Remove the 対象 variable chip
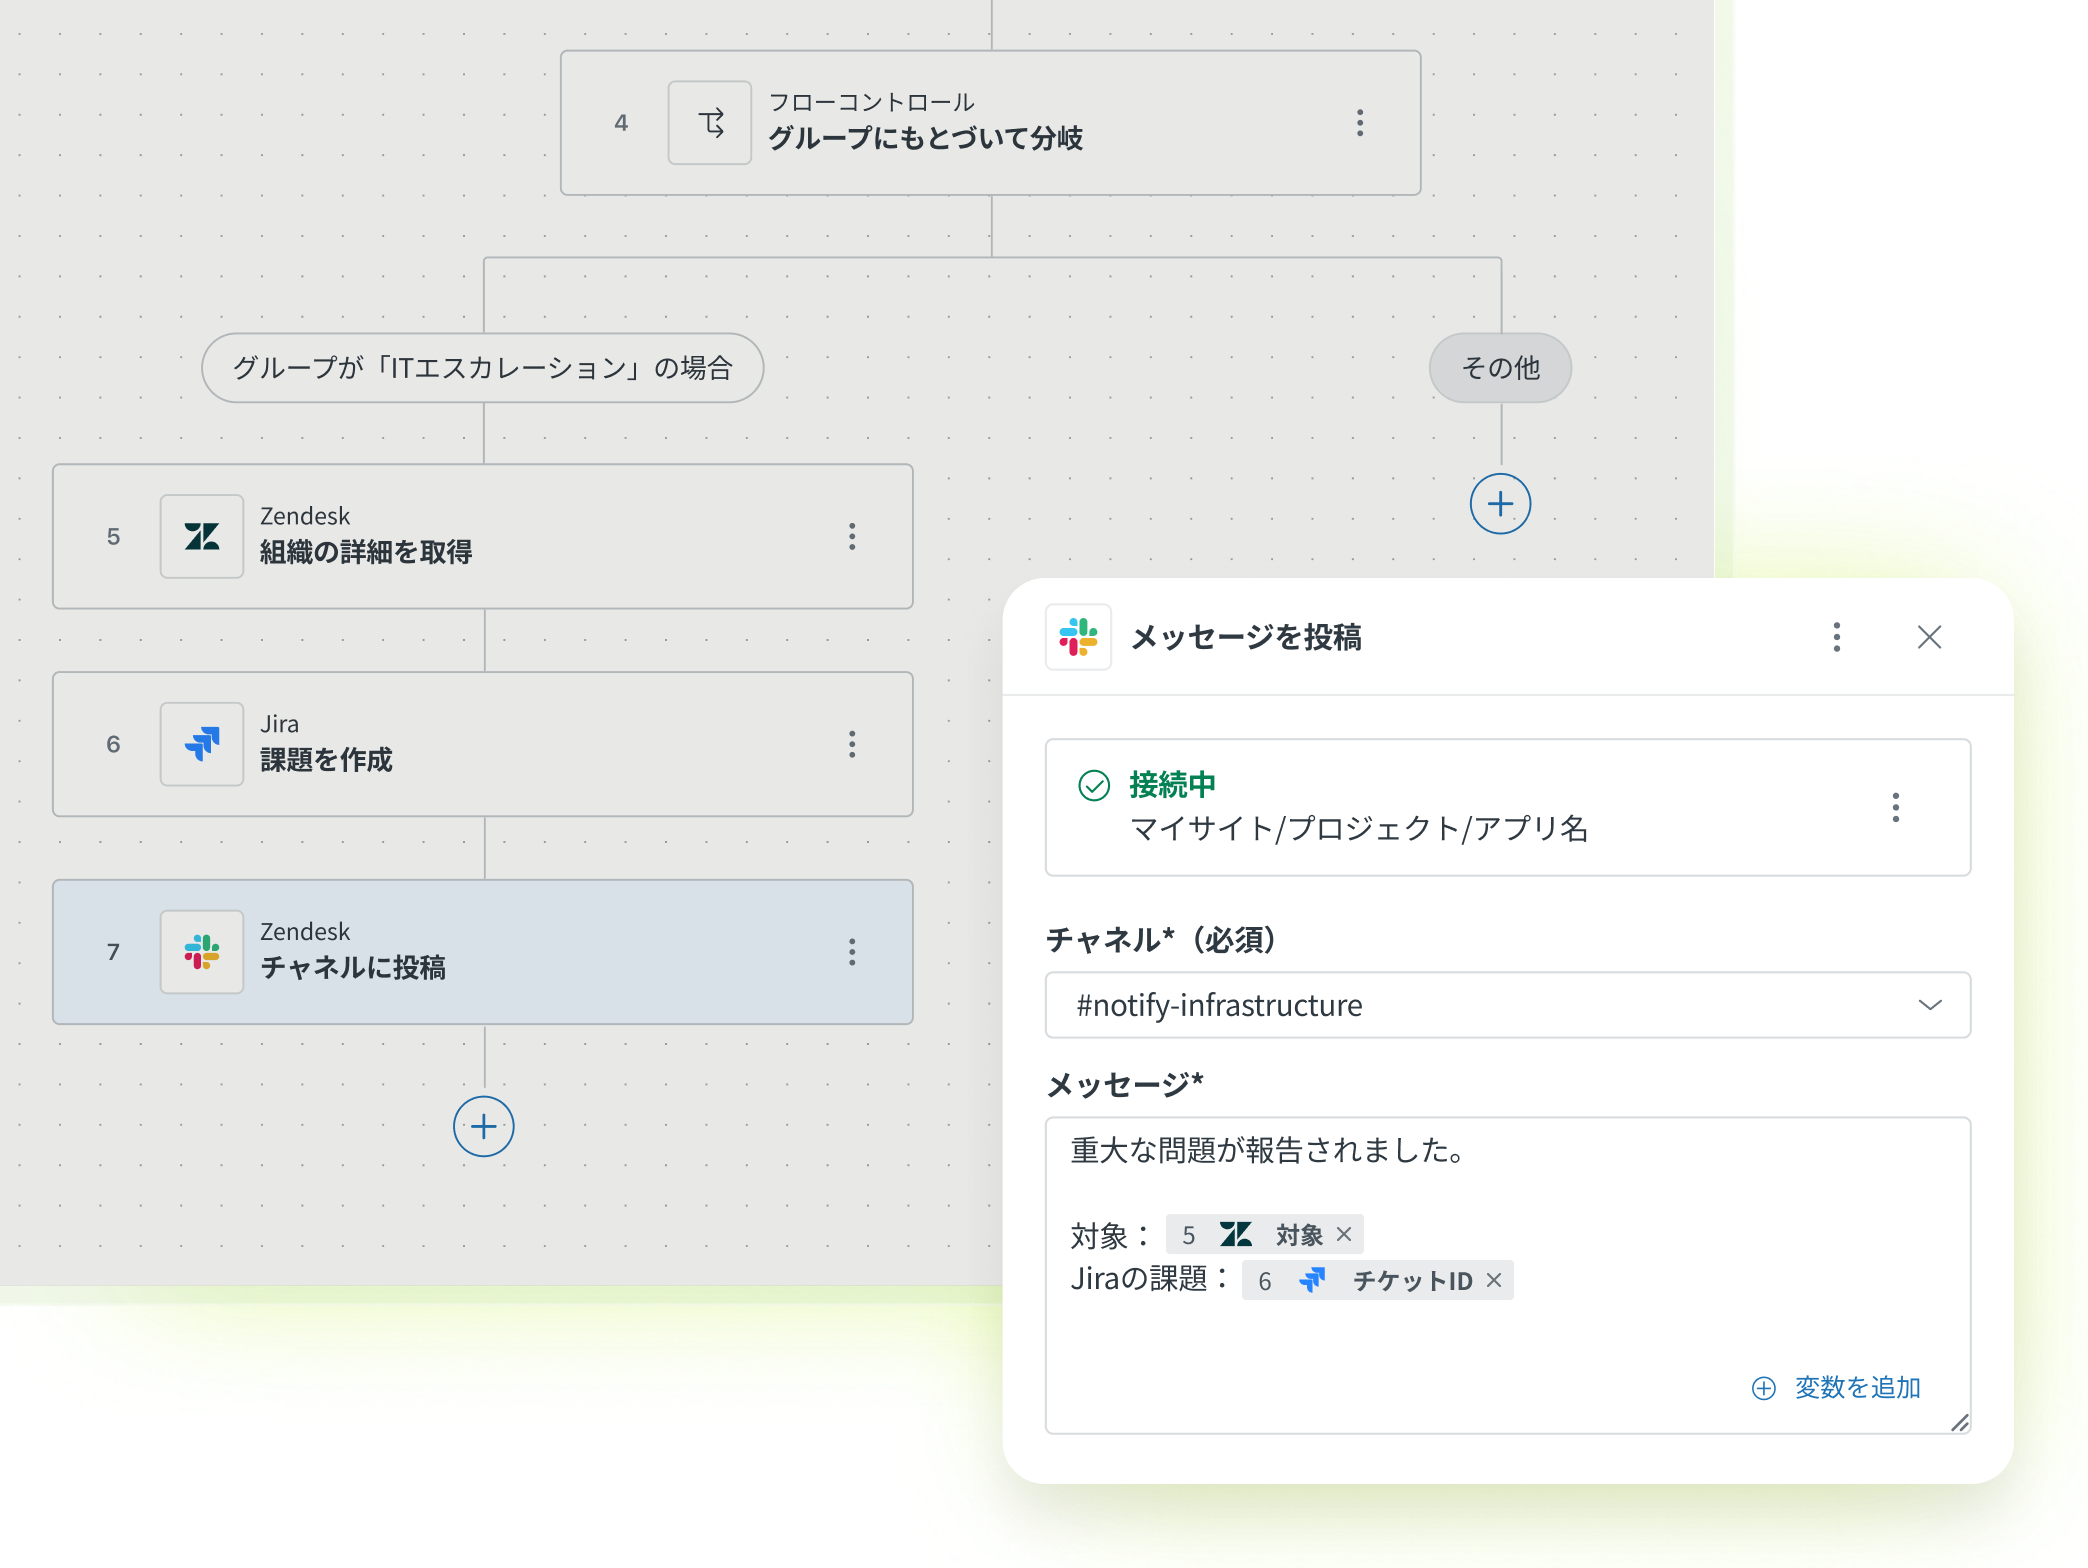Image resolution: width=2088 pixels, height=1568 pixels. 1344,1235
